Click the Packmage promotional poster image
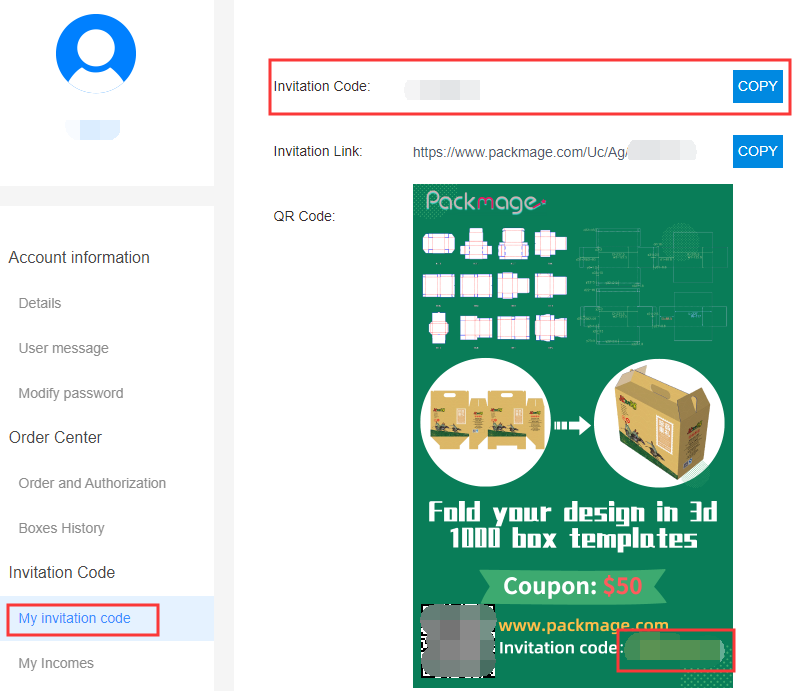Screen dimensions: 797x691 pyautogui.click(x=573, y=436)
